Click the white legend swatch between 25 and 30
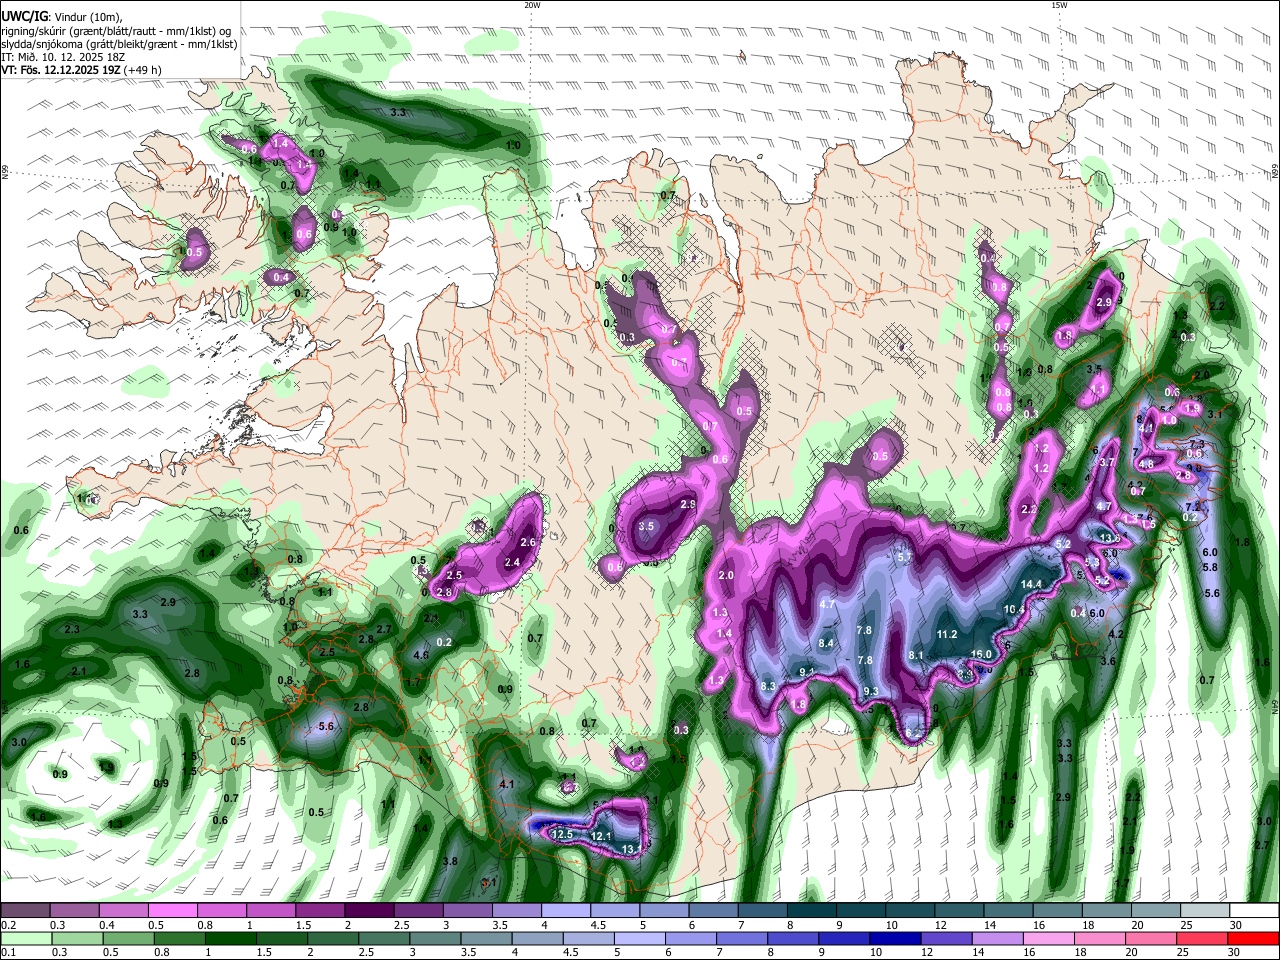The width and height of the screenshot is (1280, 960). [x=1205, y=910]
